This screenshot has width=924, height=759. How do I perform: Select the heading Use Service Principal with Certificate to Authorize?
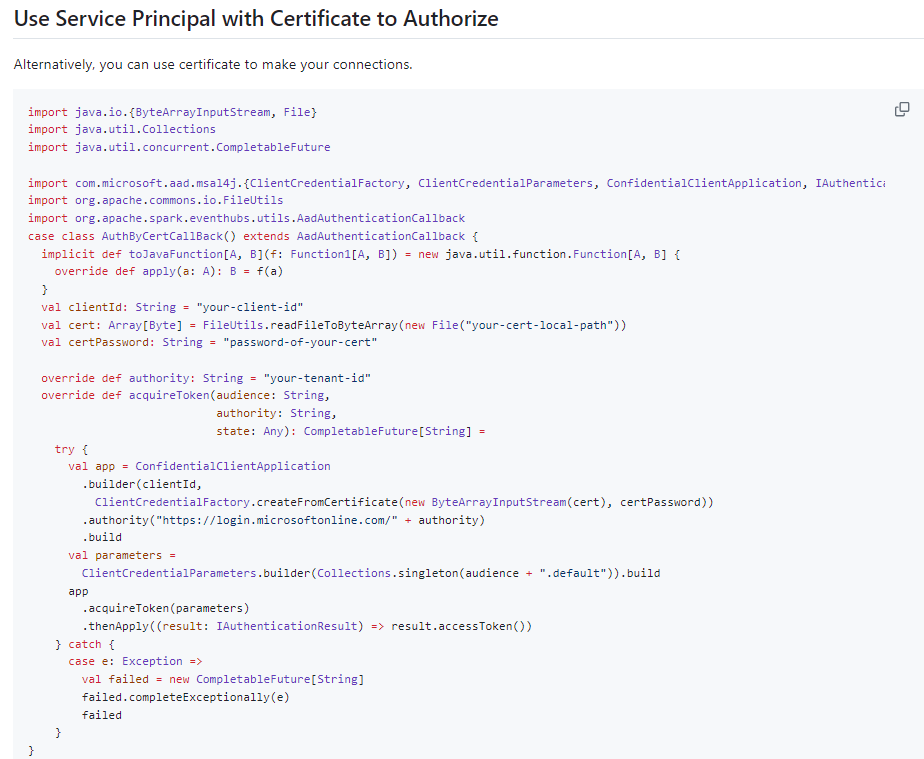(255, 19)
